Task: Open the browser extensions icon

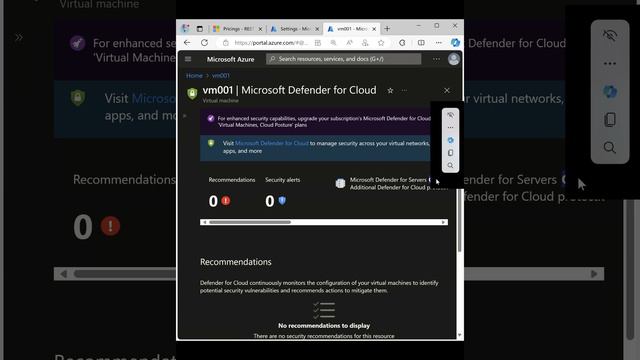Action: click(x=402, y=43)
